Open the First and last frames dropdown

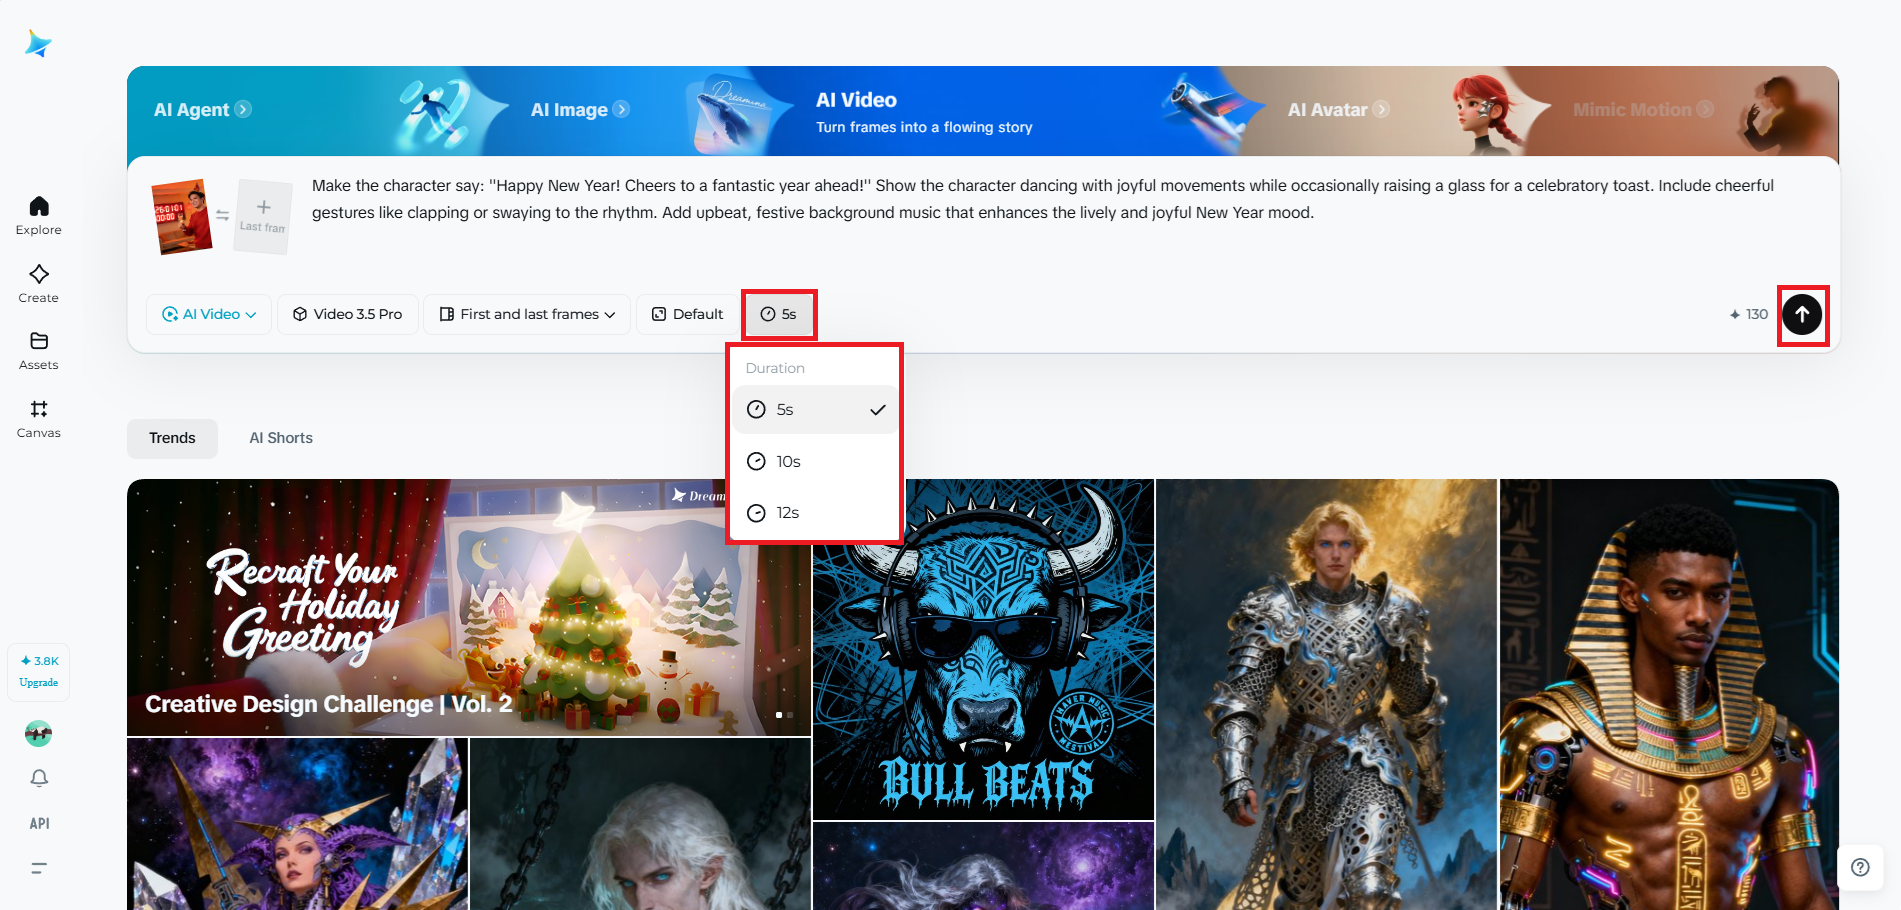[526, 314]
